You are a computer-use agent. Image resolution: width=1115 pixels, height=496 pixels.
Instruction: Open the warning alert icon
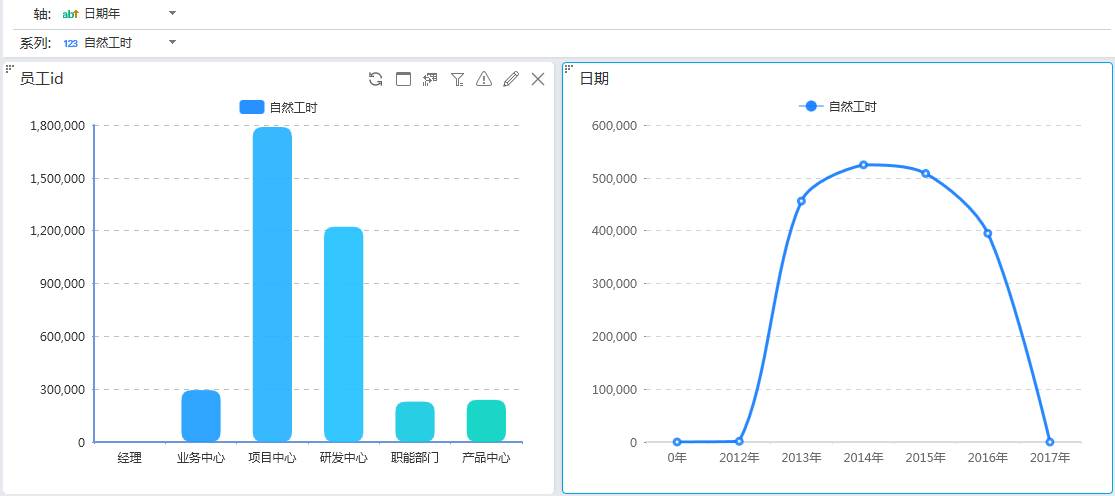click(484, 79)
